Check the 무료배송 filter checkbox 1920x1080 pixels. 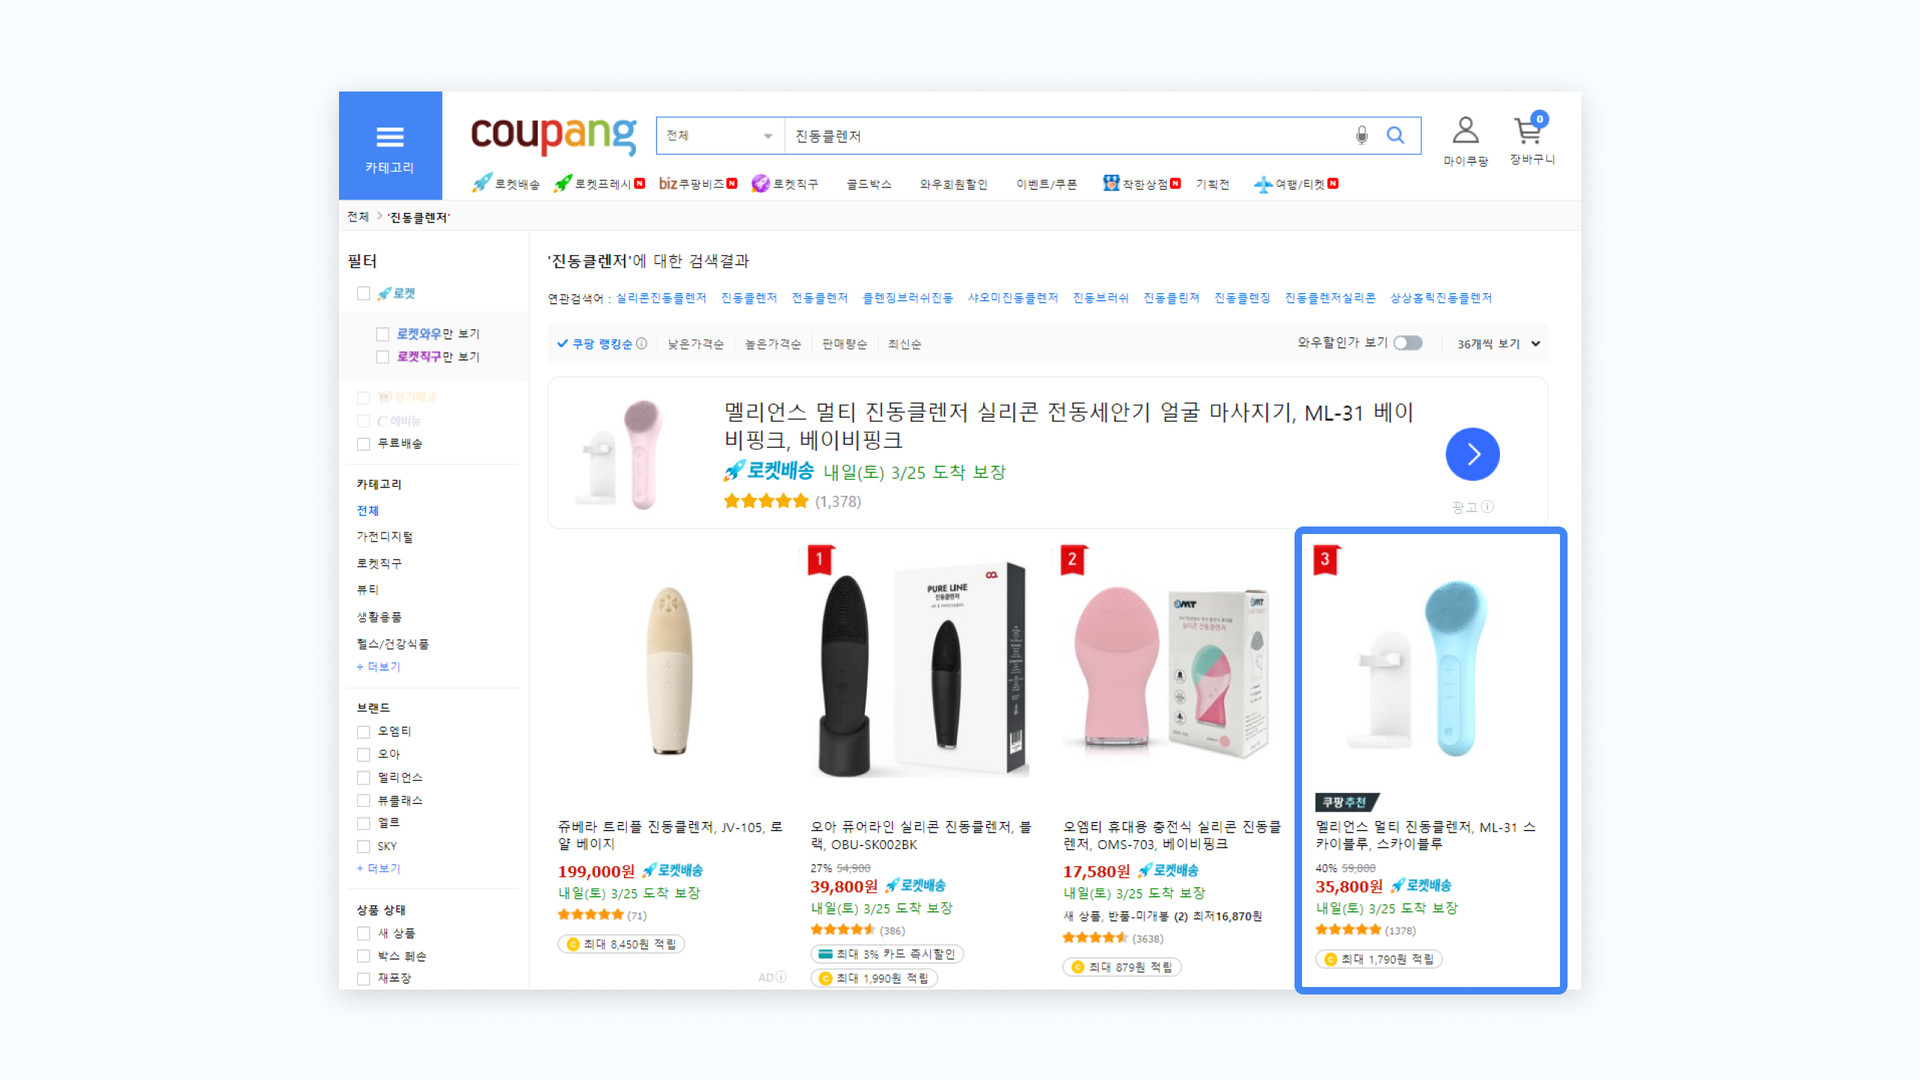coord(364,444)
